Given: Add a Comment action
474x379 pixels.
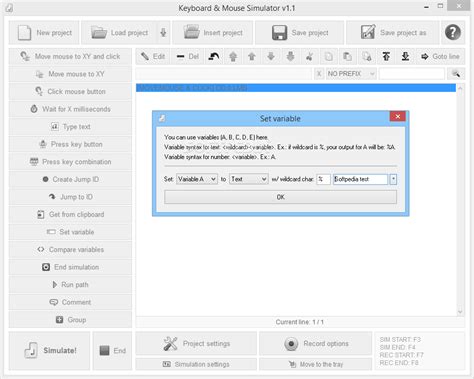Looking at the screenshot, I should (70, 302).
